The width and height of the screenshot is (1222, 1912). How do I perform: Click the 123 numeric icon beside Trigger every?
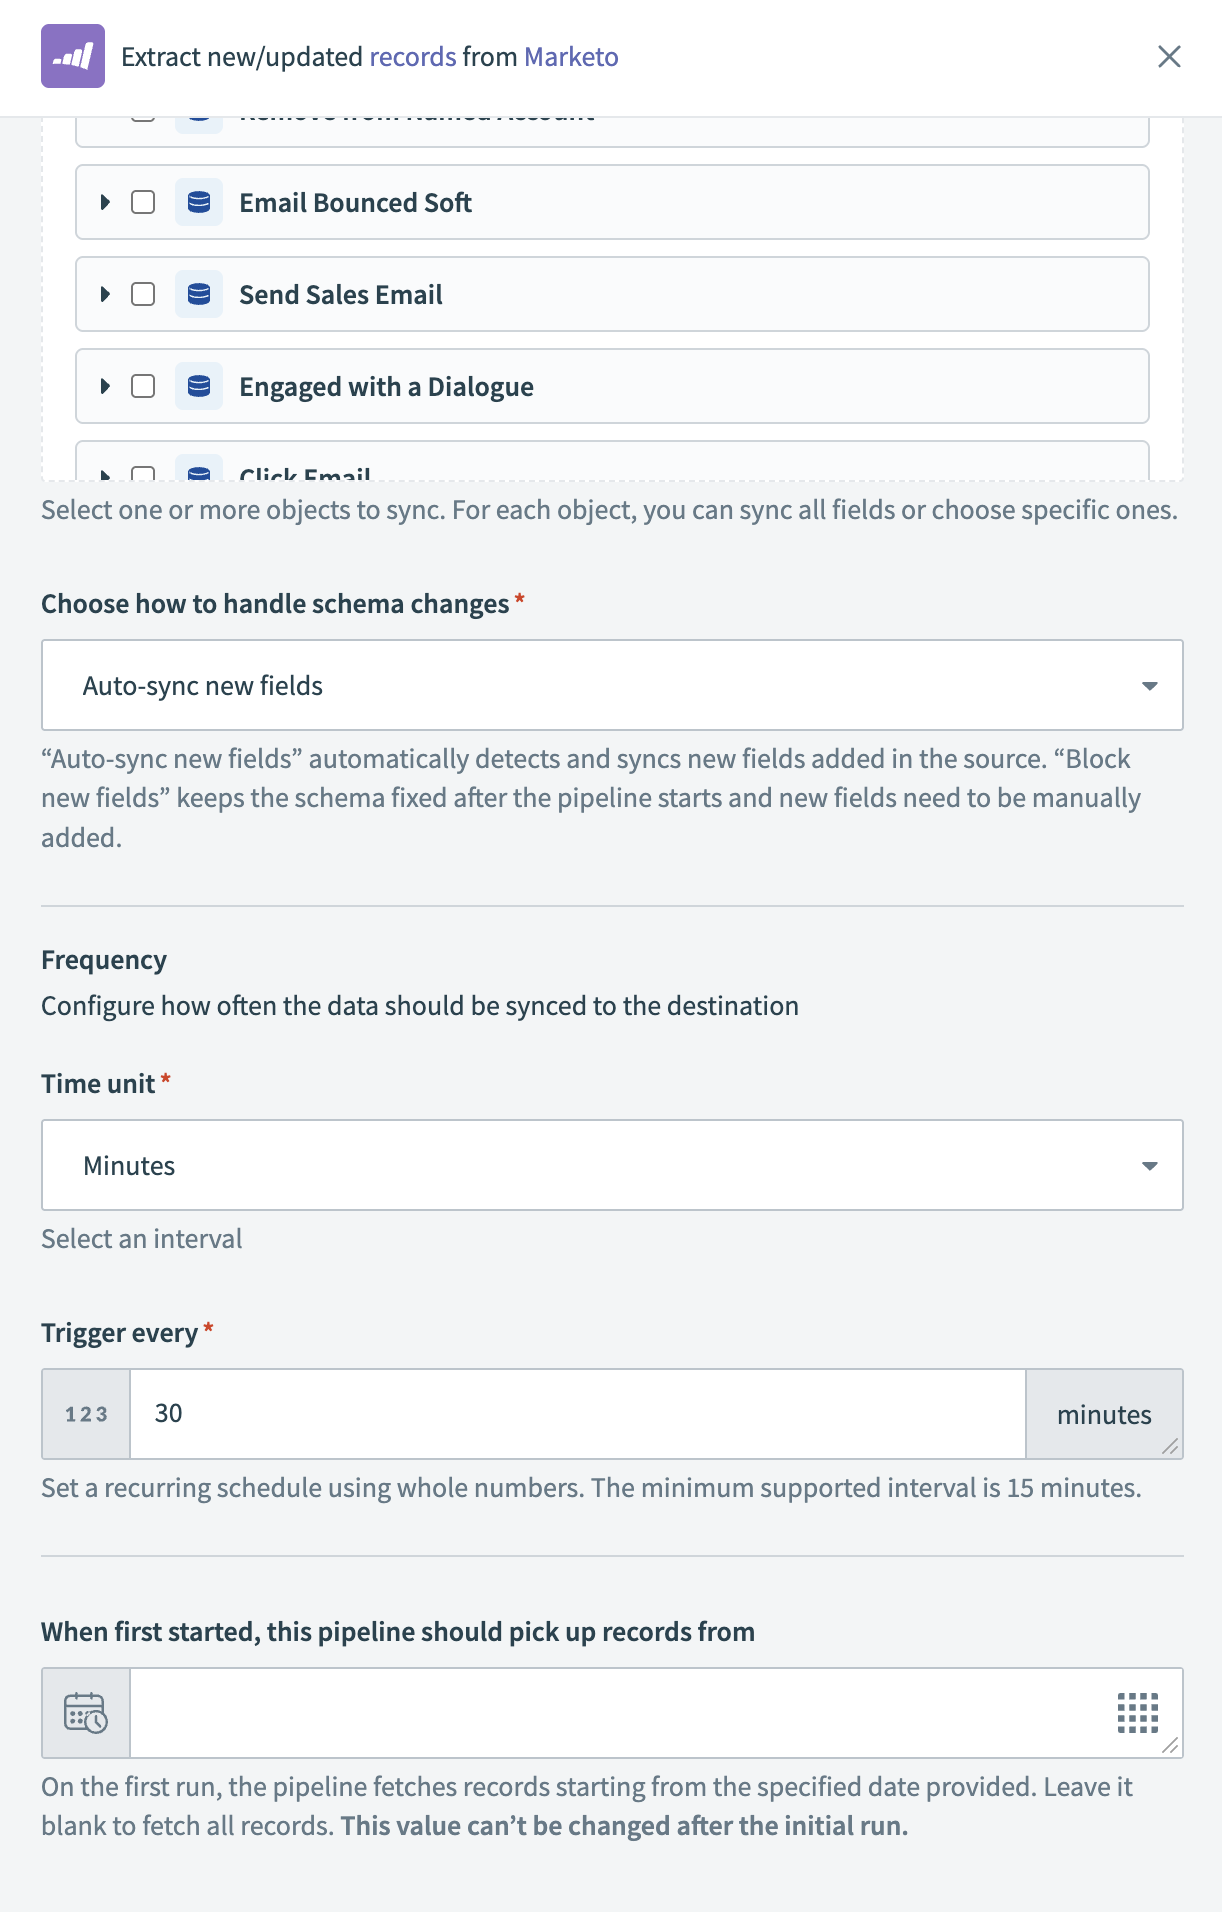point(85,1413)
